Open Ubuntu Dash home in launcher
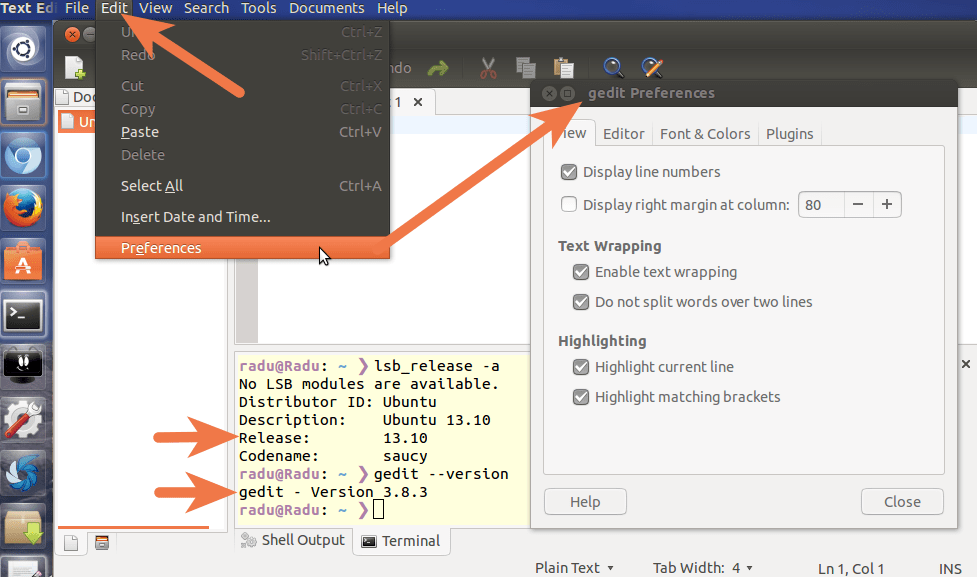Screen dimensions: 977x577 [24, 49]
